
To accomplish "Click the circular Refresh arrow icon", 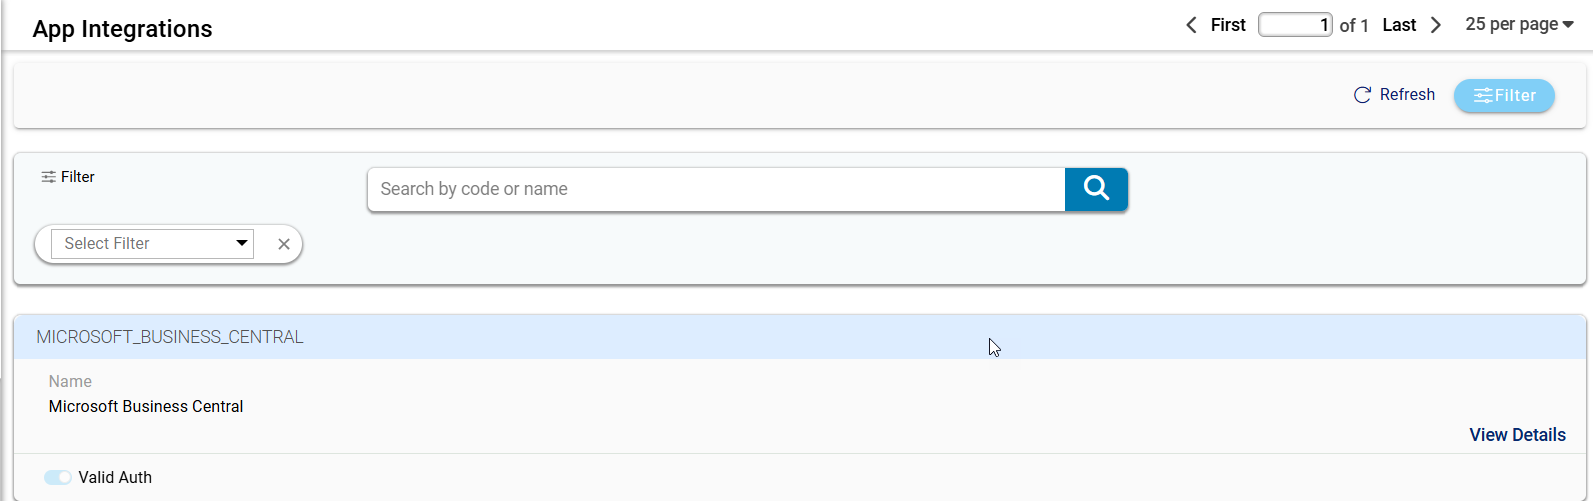I will [1362, 95].
